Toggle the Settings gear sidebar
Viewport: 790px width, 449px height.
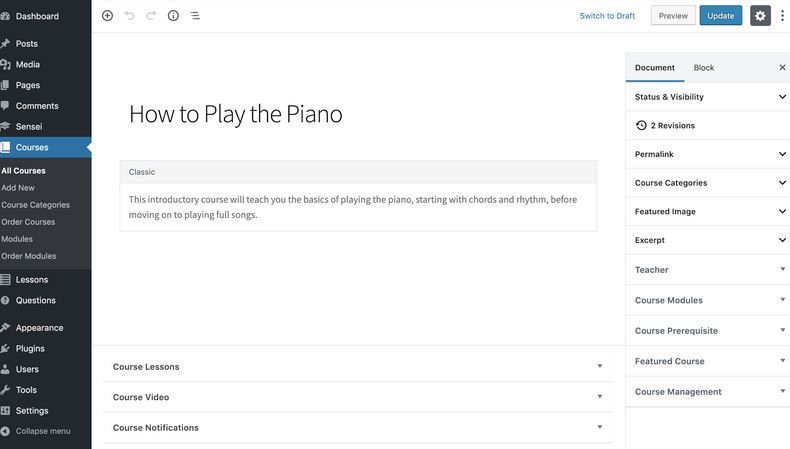760,16
